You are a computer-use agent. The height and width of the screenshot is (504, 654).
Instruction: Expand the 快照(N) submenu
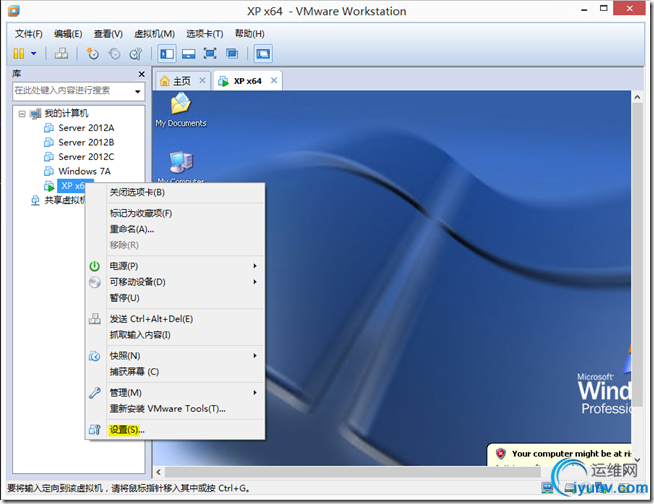tap(175, 356)
